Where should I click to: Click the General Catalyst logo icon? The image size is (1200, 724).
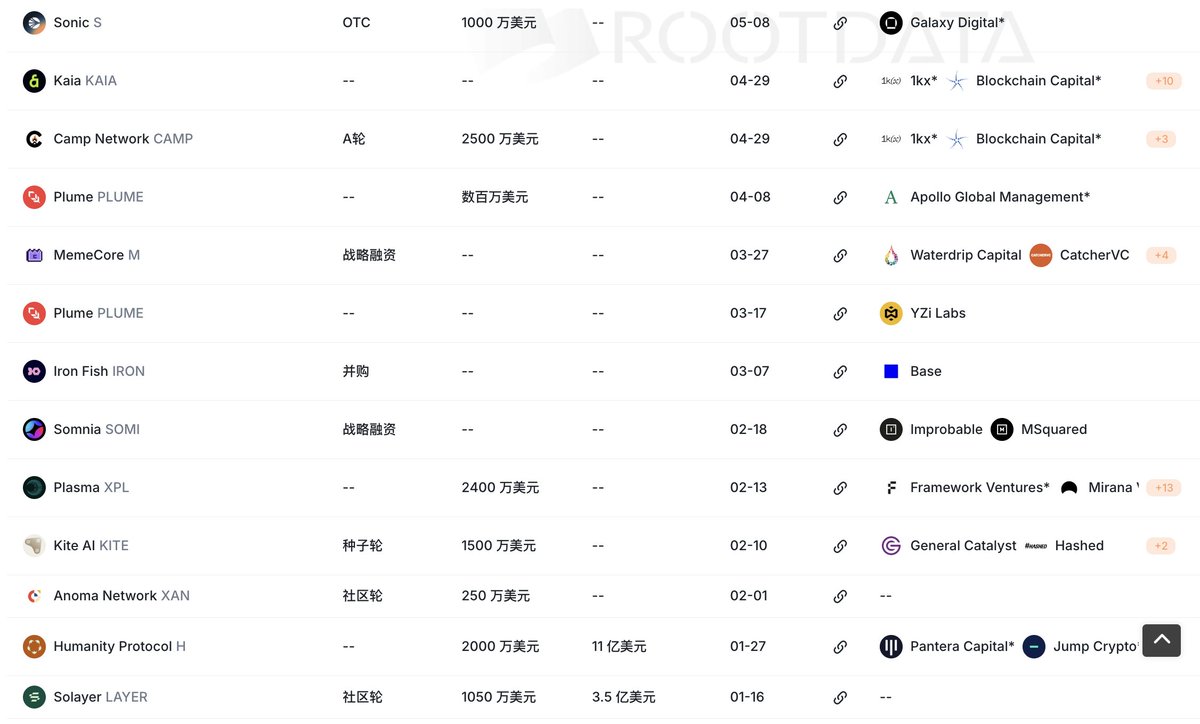pyautogui.click(x=891, y=546)
